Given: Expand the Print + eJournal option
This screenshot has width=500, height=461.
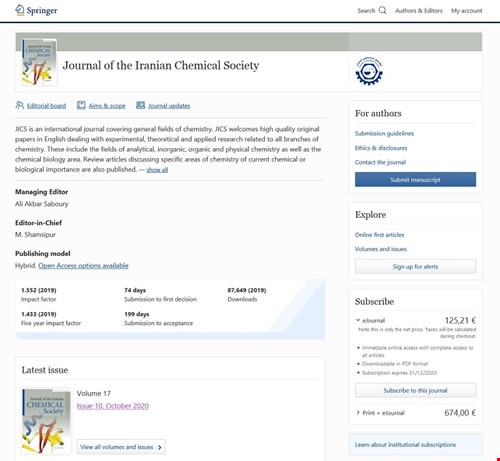Looking at the screenshot, I should tap(358, 412).
